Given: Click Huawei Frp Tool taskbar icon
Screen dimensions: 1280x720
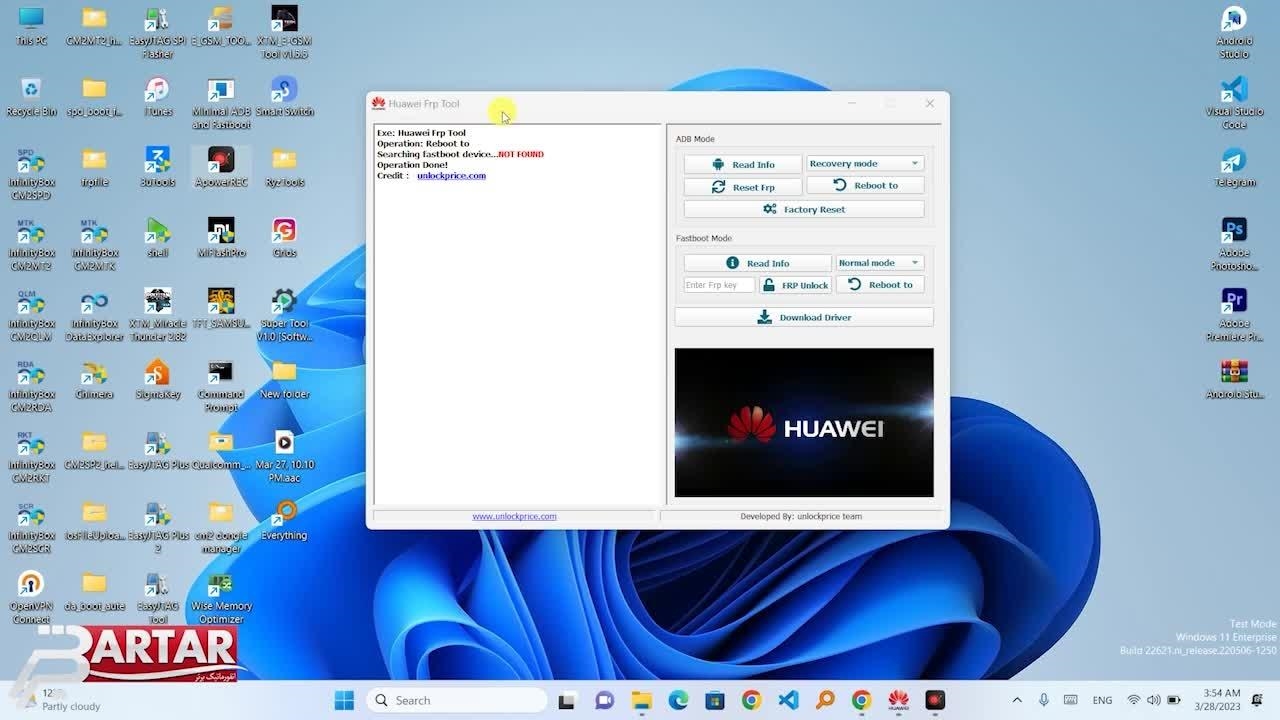Looking at the screenshot, I should pos(898,700).
